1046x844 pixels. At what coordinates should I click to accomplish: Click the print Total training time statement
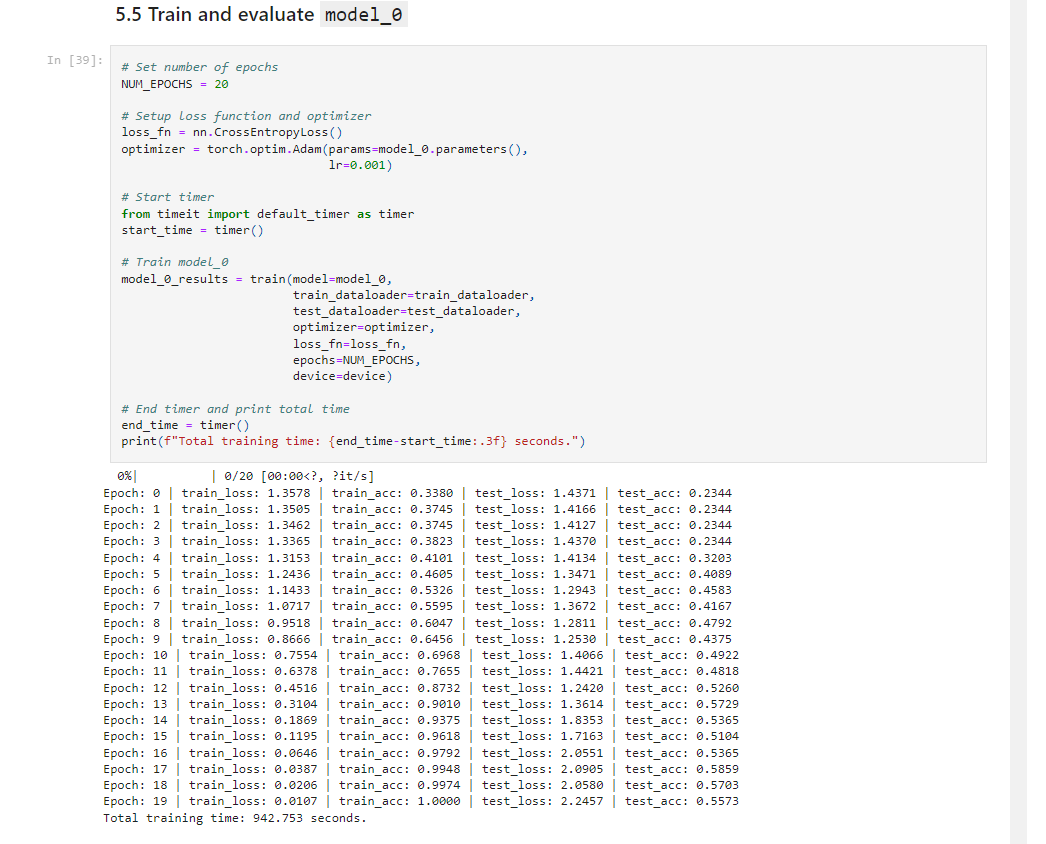pyautogui.click(x=353, y=441)
